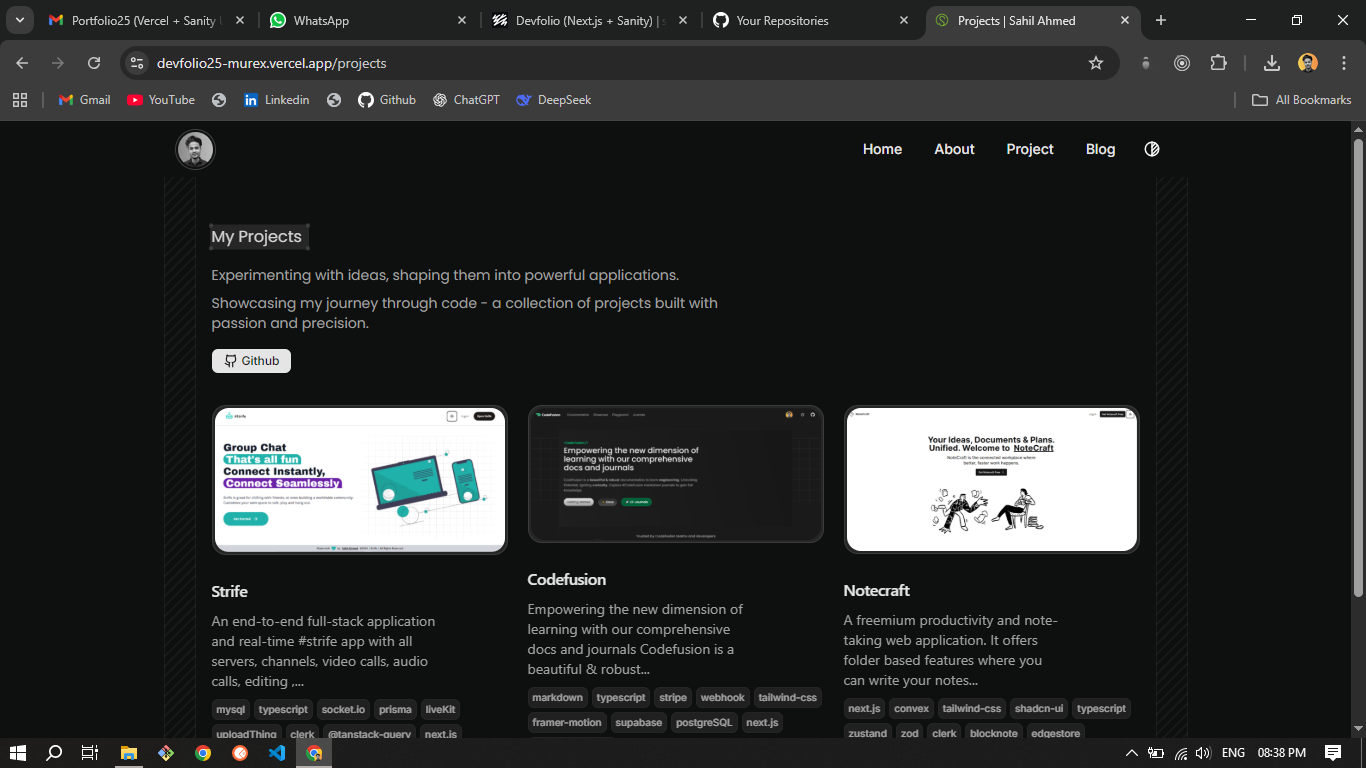Click the webhook tag
The width and height of the screenshot is (1366, 768).
pos(723,697)
